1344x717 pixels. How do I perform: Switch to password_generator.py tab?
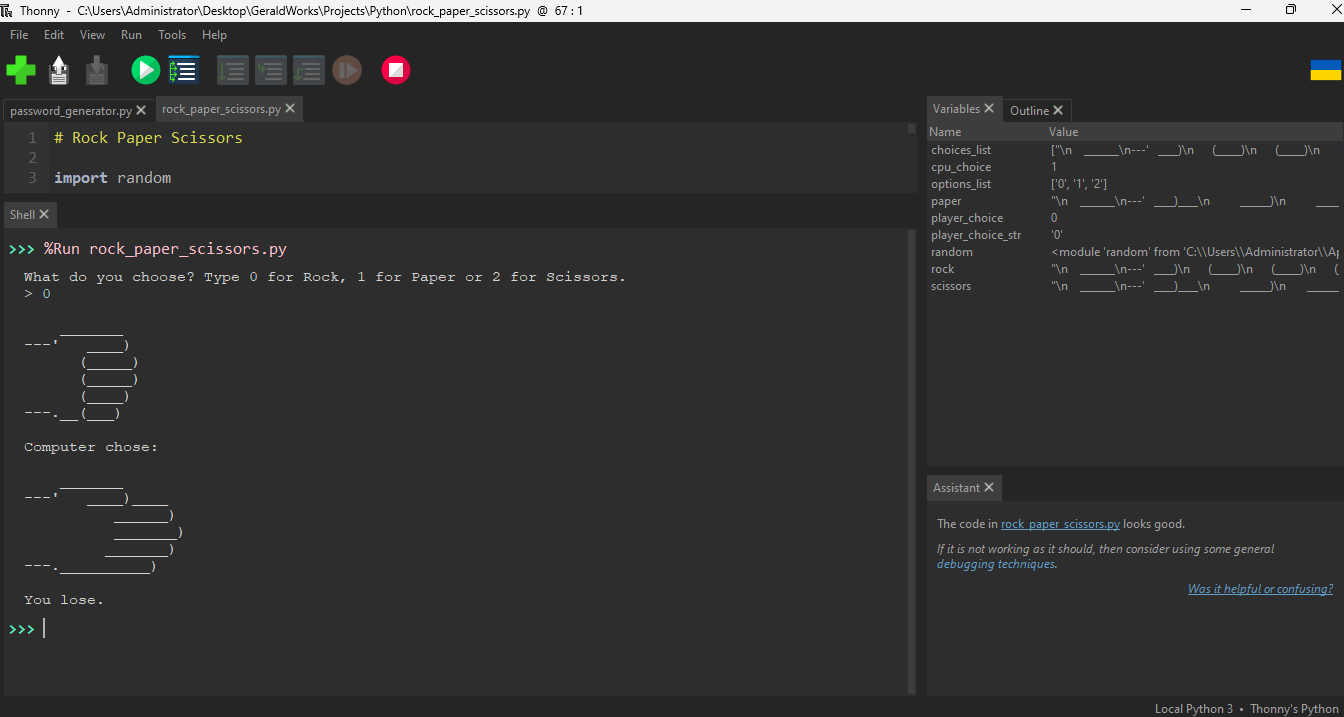(70, 110)
